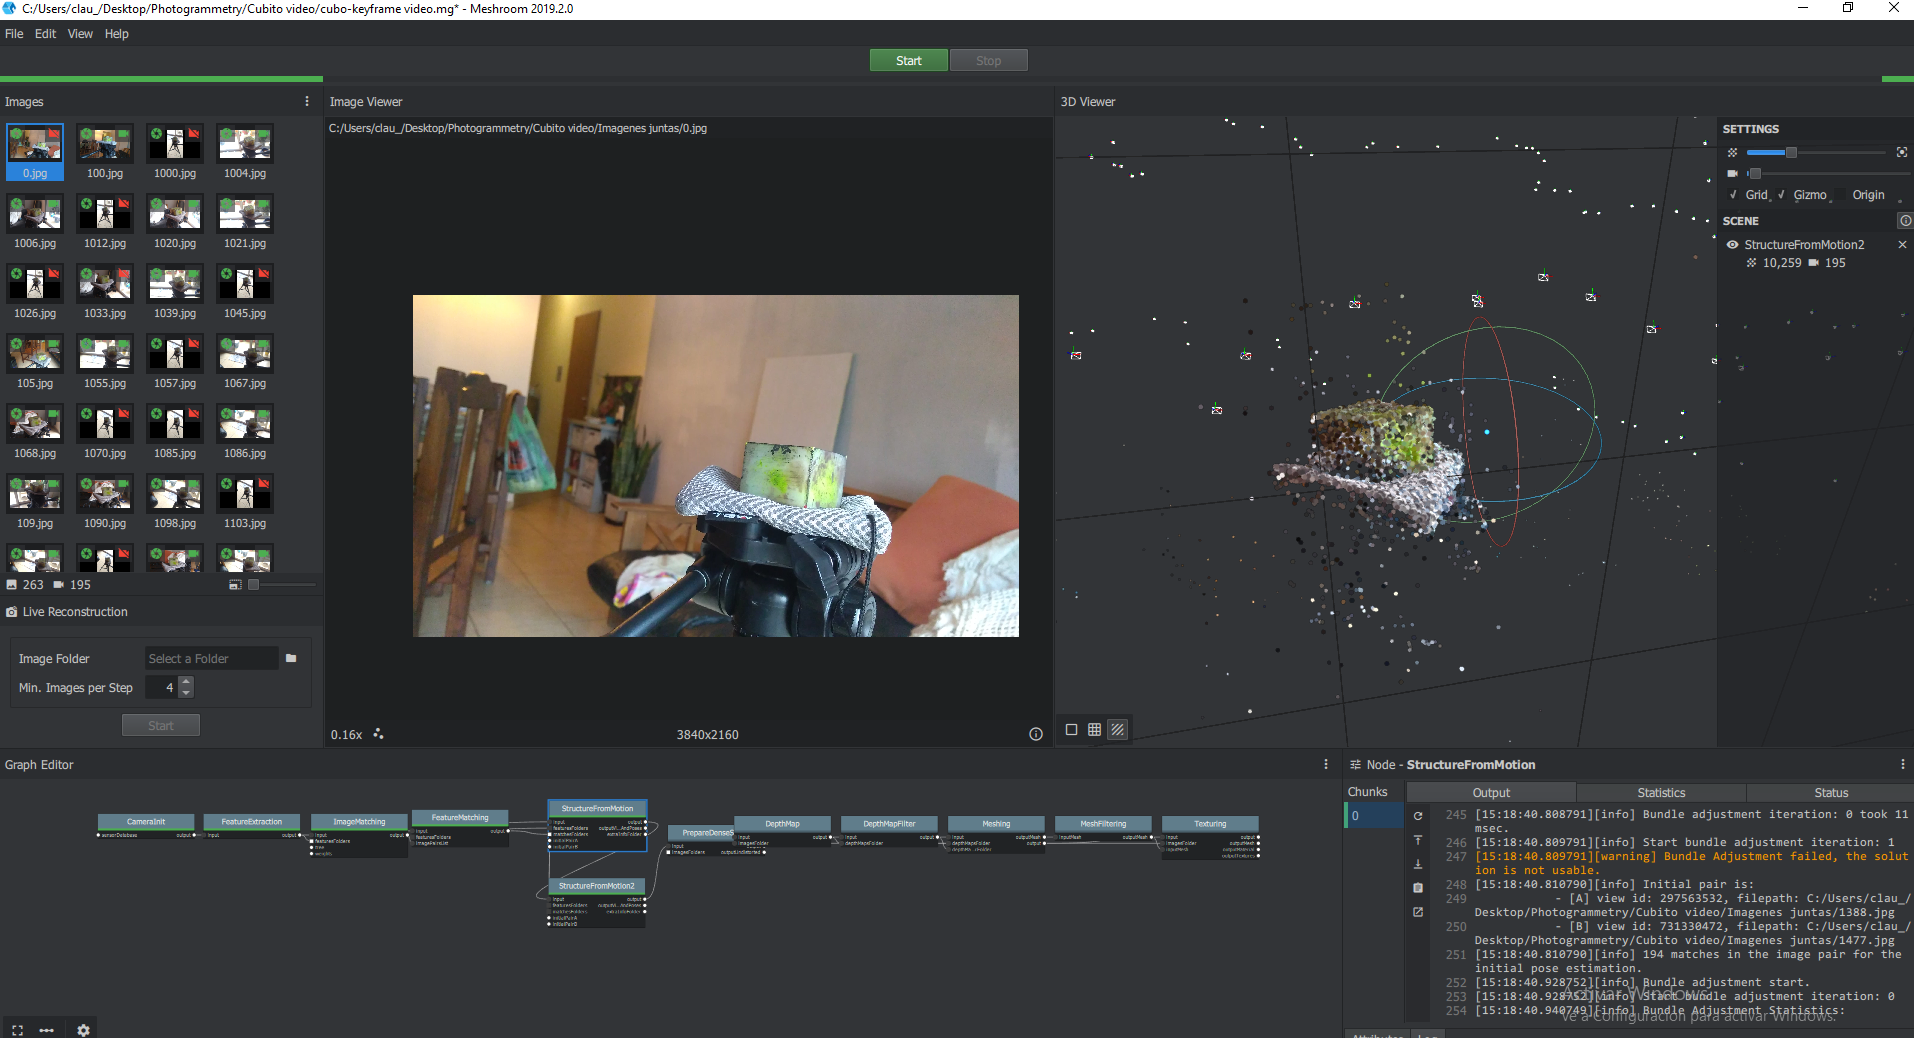The height and width of the screenshot is (1038, 1914).
Task: Click the more options dots in Graph Editor footer
Action: point(47,1030)
